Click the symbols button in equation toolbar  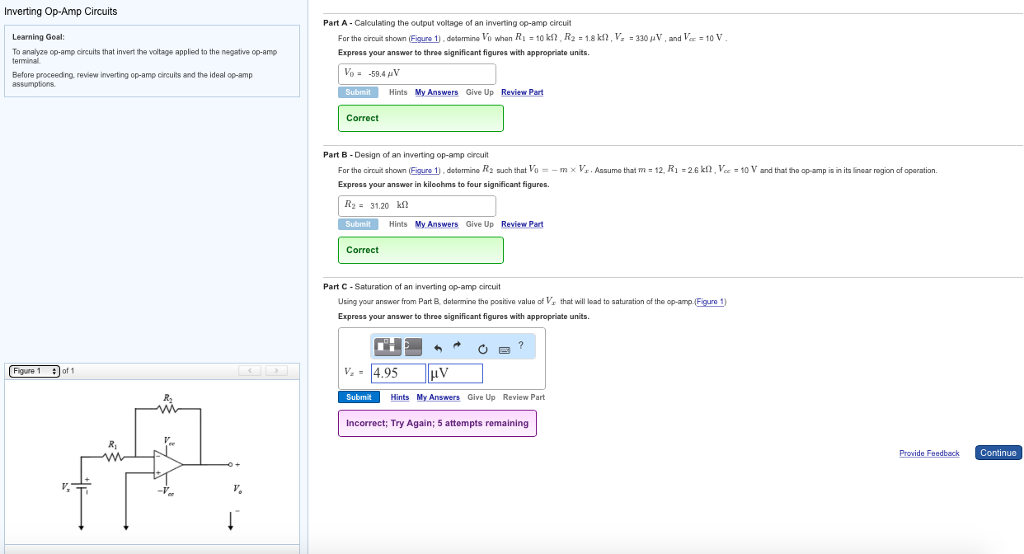tap(413, 347)
